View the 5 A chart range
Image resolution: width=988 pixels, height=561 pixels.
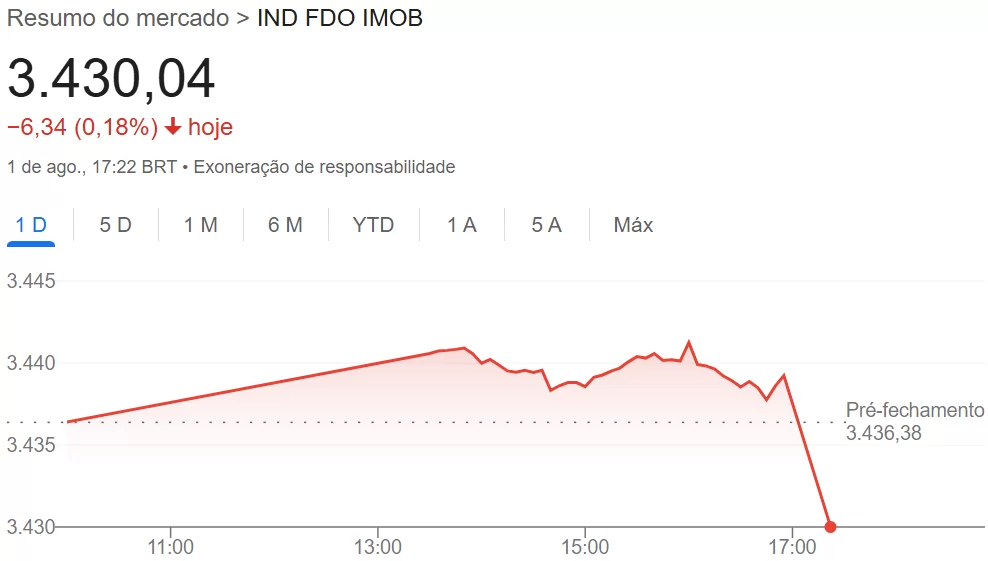(x=546, y=225)
